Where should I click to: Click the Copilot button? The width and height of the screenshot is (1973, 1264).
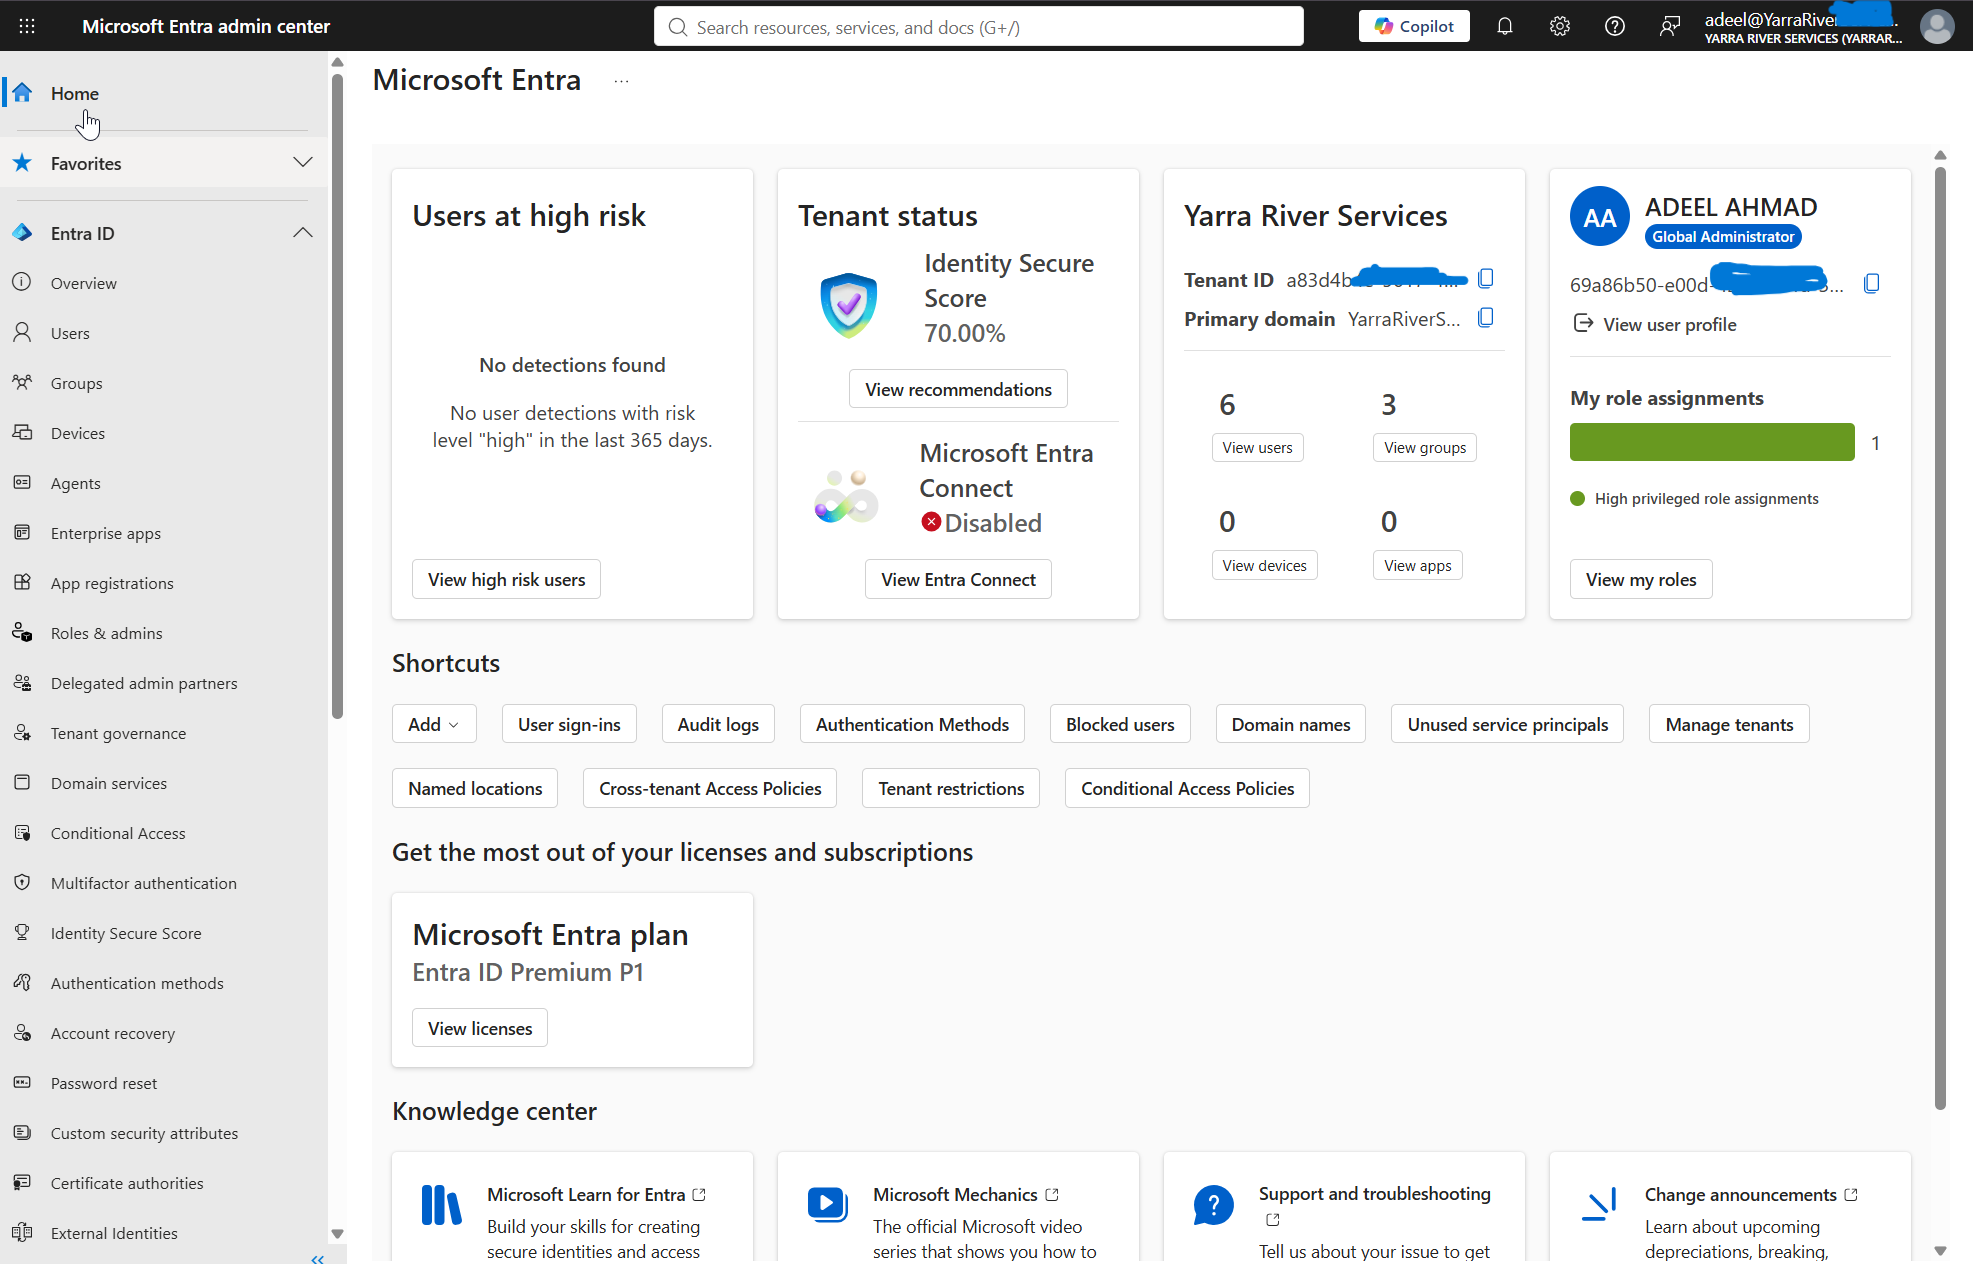1414,26
